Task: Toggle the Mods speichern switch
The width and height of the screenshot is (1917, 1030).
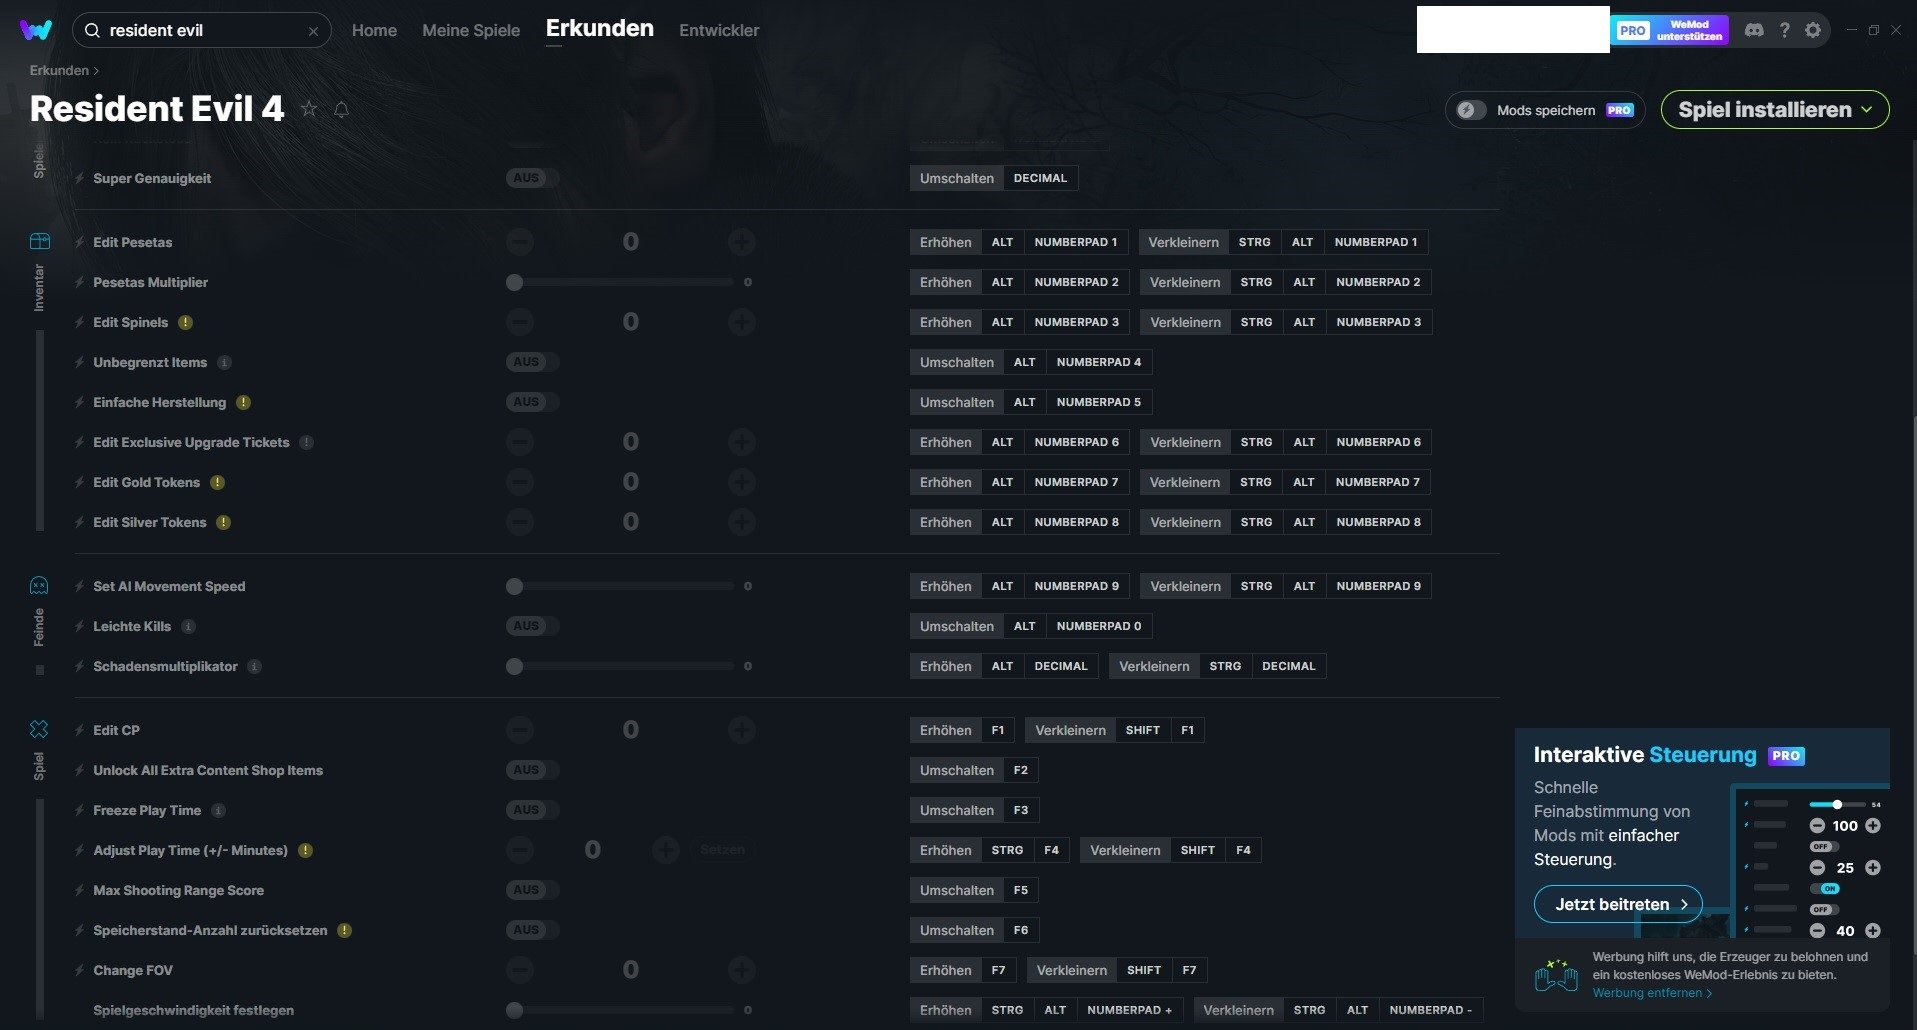Action: click(1470, 110)
